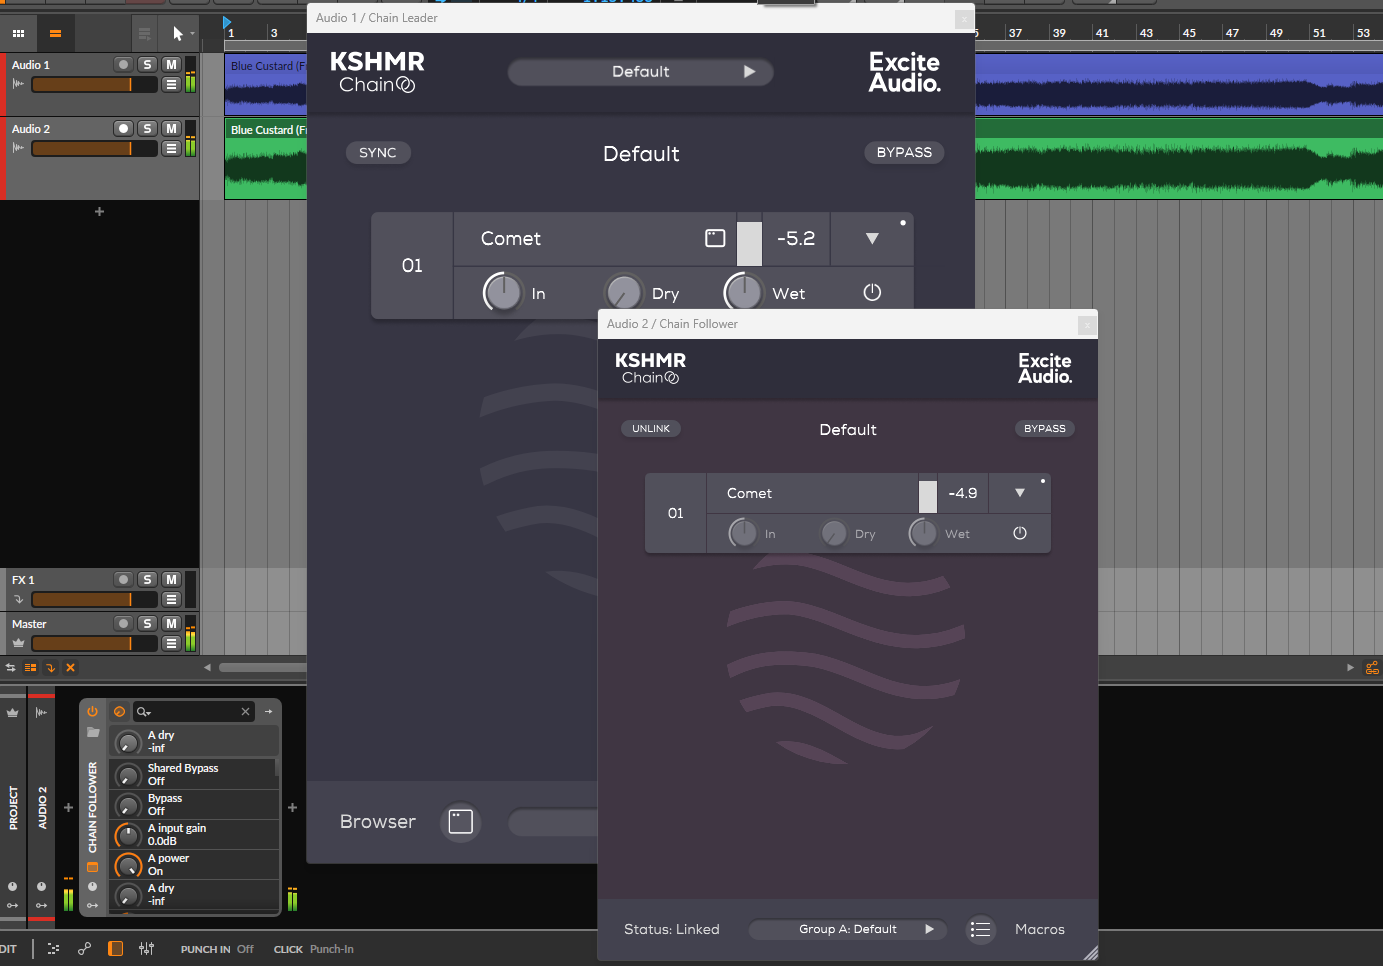Open the Browser icon in Chain Leader
This screenshot has height=966, width=1383.
click(461, 822)
